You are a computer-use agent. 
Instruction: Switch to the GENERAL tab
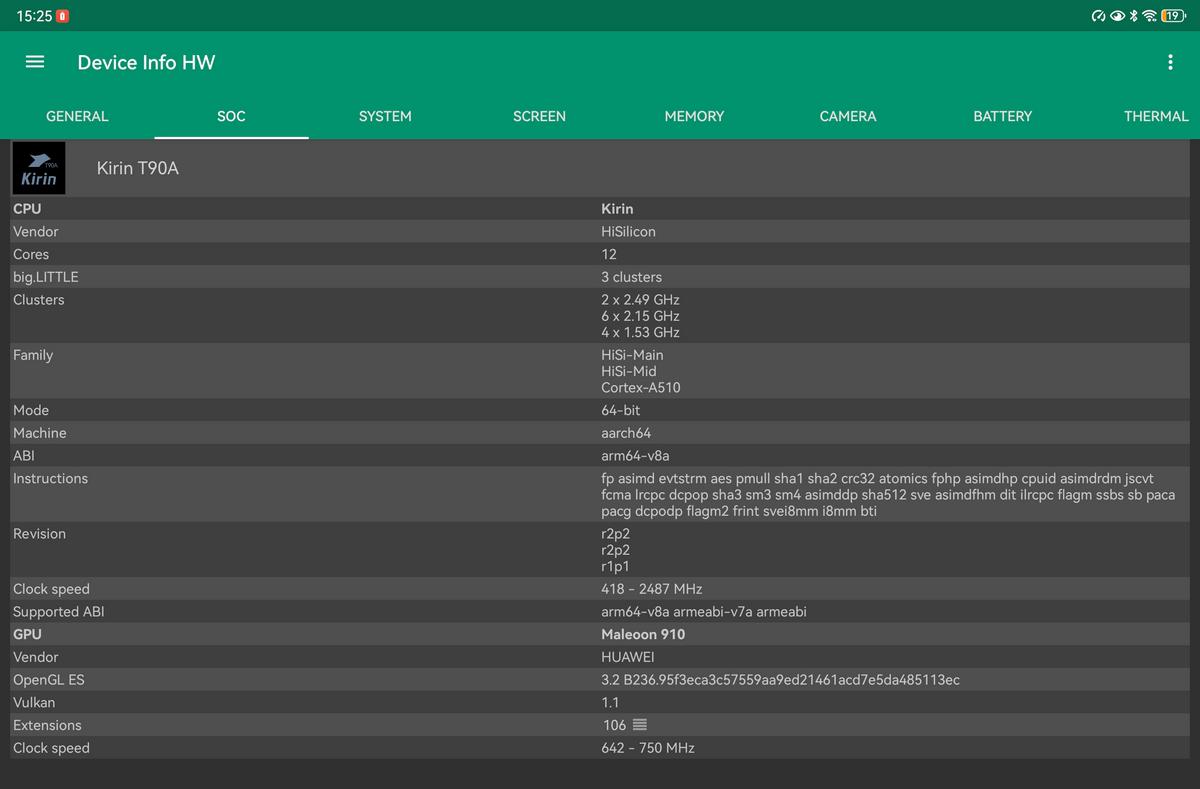pyautogui.click(x=77, y=116)
